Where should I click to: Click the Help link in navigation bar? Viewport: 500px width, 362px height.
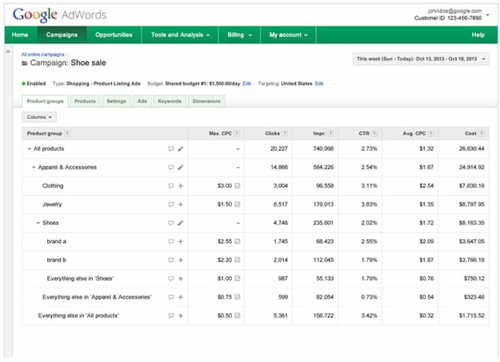coord(478,35)
